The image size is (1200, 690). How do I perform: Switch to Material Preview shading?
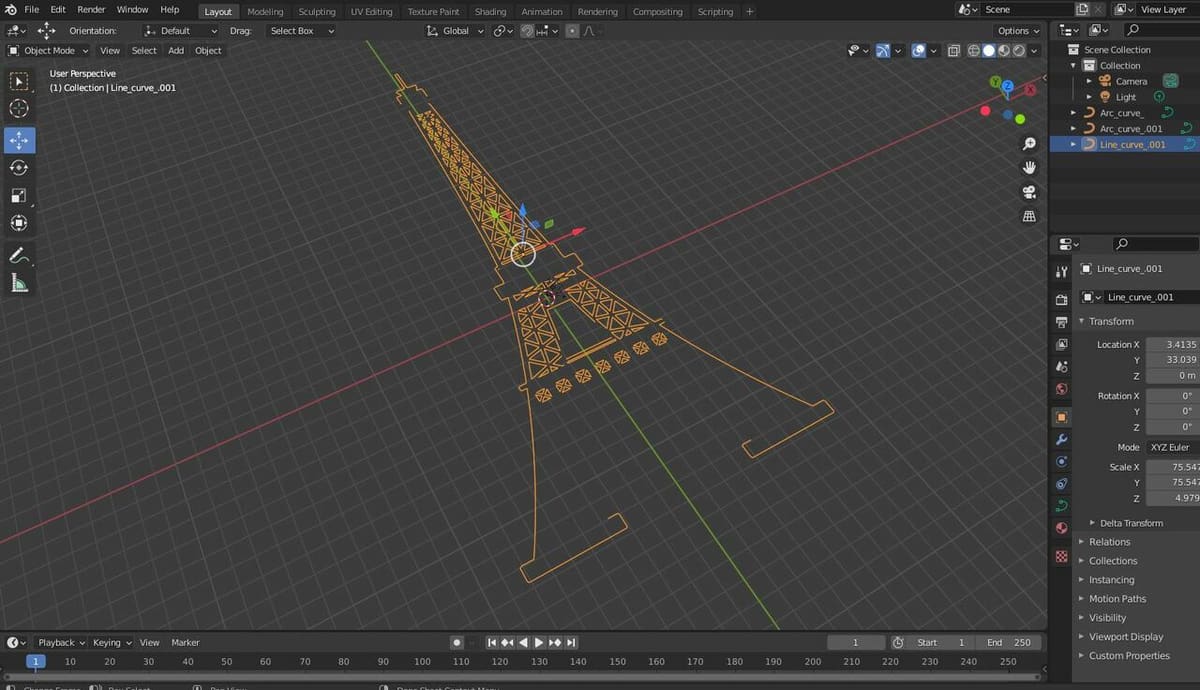click(x=1004, y=51)
